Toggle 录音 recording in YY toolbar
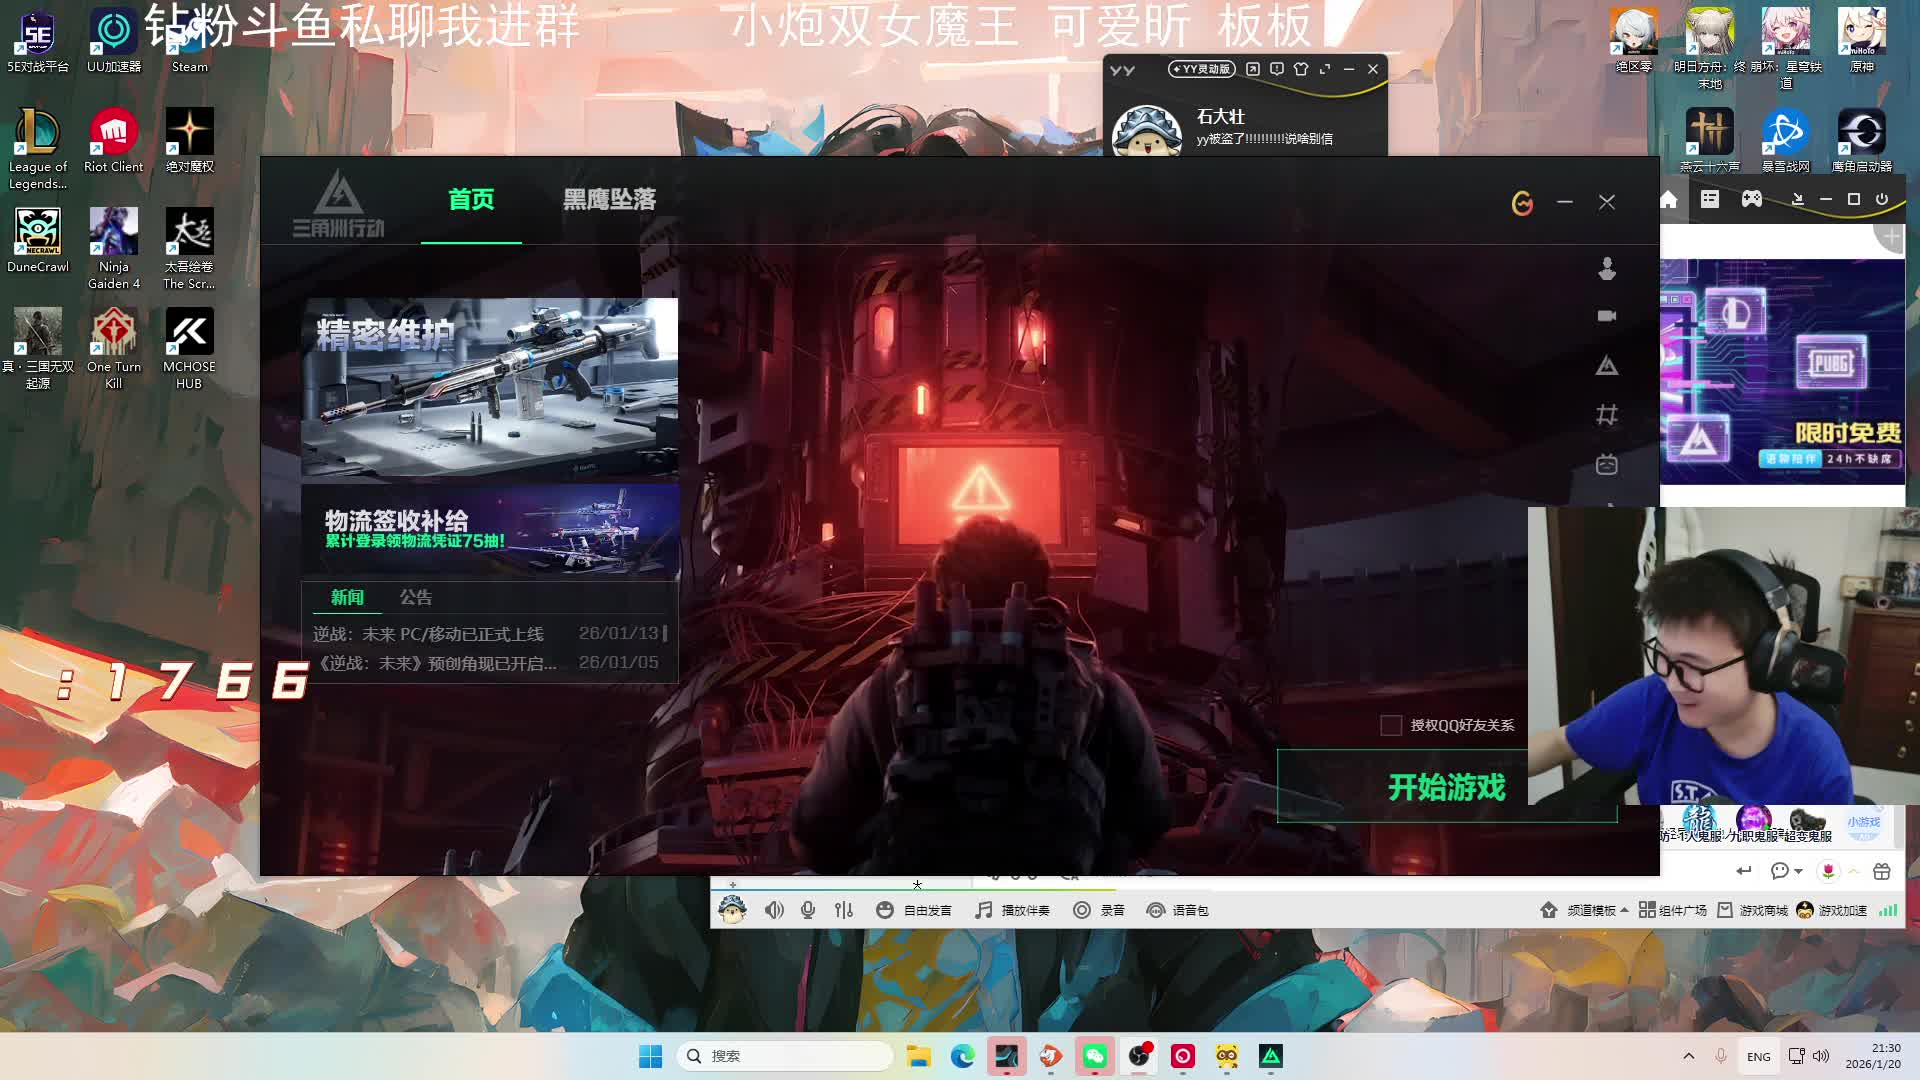This screenshot has width=1920, height=1080. [x=1099, y=910]
